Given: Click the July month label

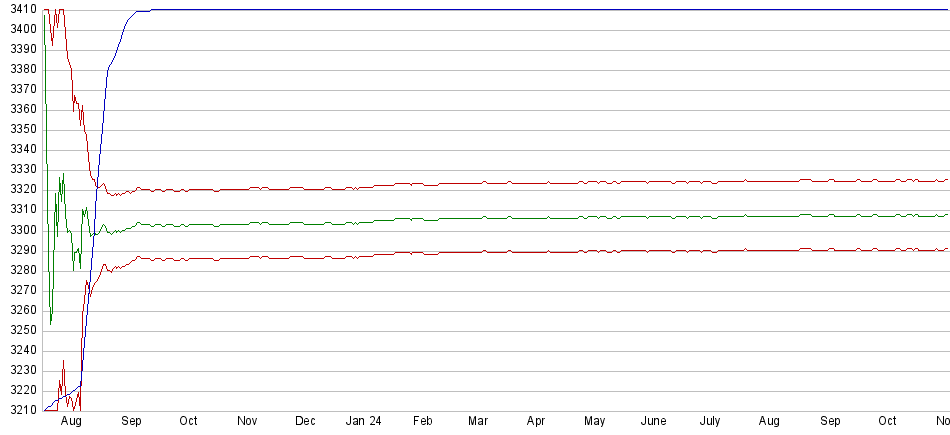Looking at the screenshot, I should (x=711, y=422).
